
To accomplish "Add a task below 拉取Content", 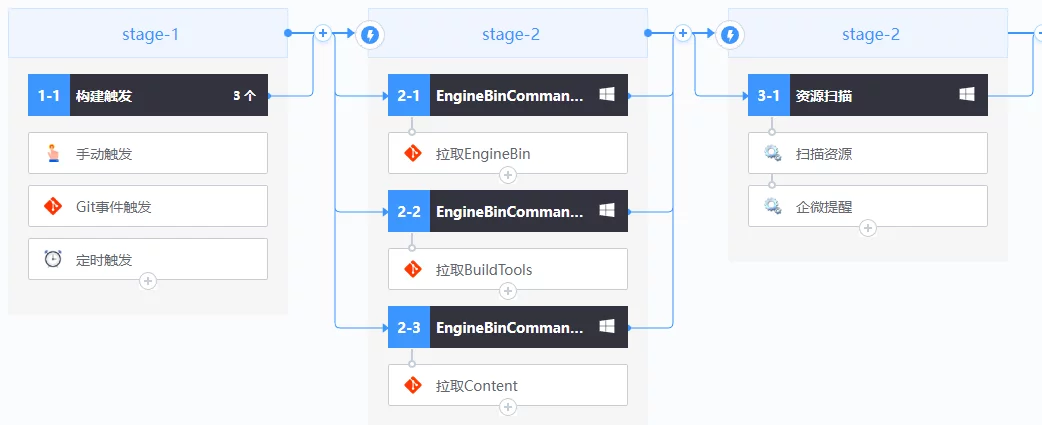I will [508, 407].
